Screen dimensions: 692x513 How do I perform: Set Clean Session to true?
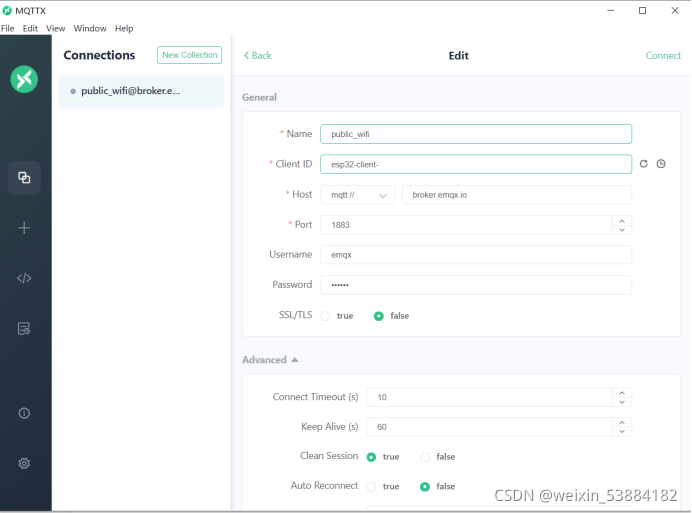point(372,457)
